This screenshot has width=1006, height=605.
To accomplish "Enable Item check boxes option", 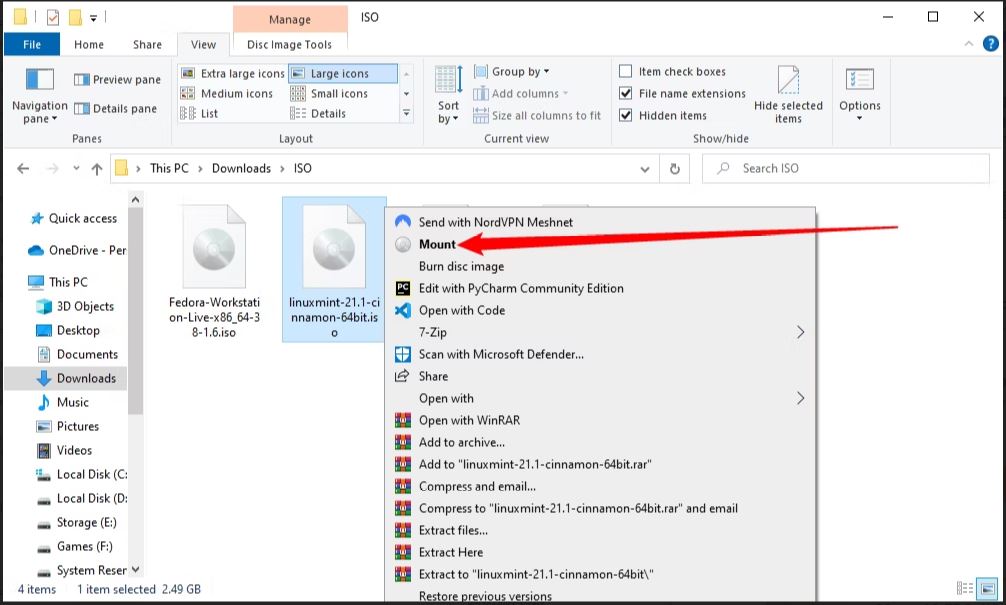I will (626, 72).
